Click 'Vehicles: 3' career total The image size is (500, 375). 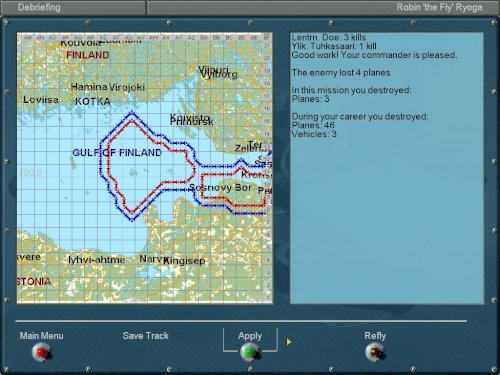314,134
